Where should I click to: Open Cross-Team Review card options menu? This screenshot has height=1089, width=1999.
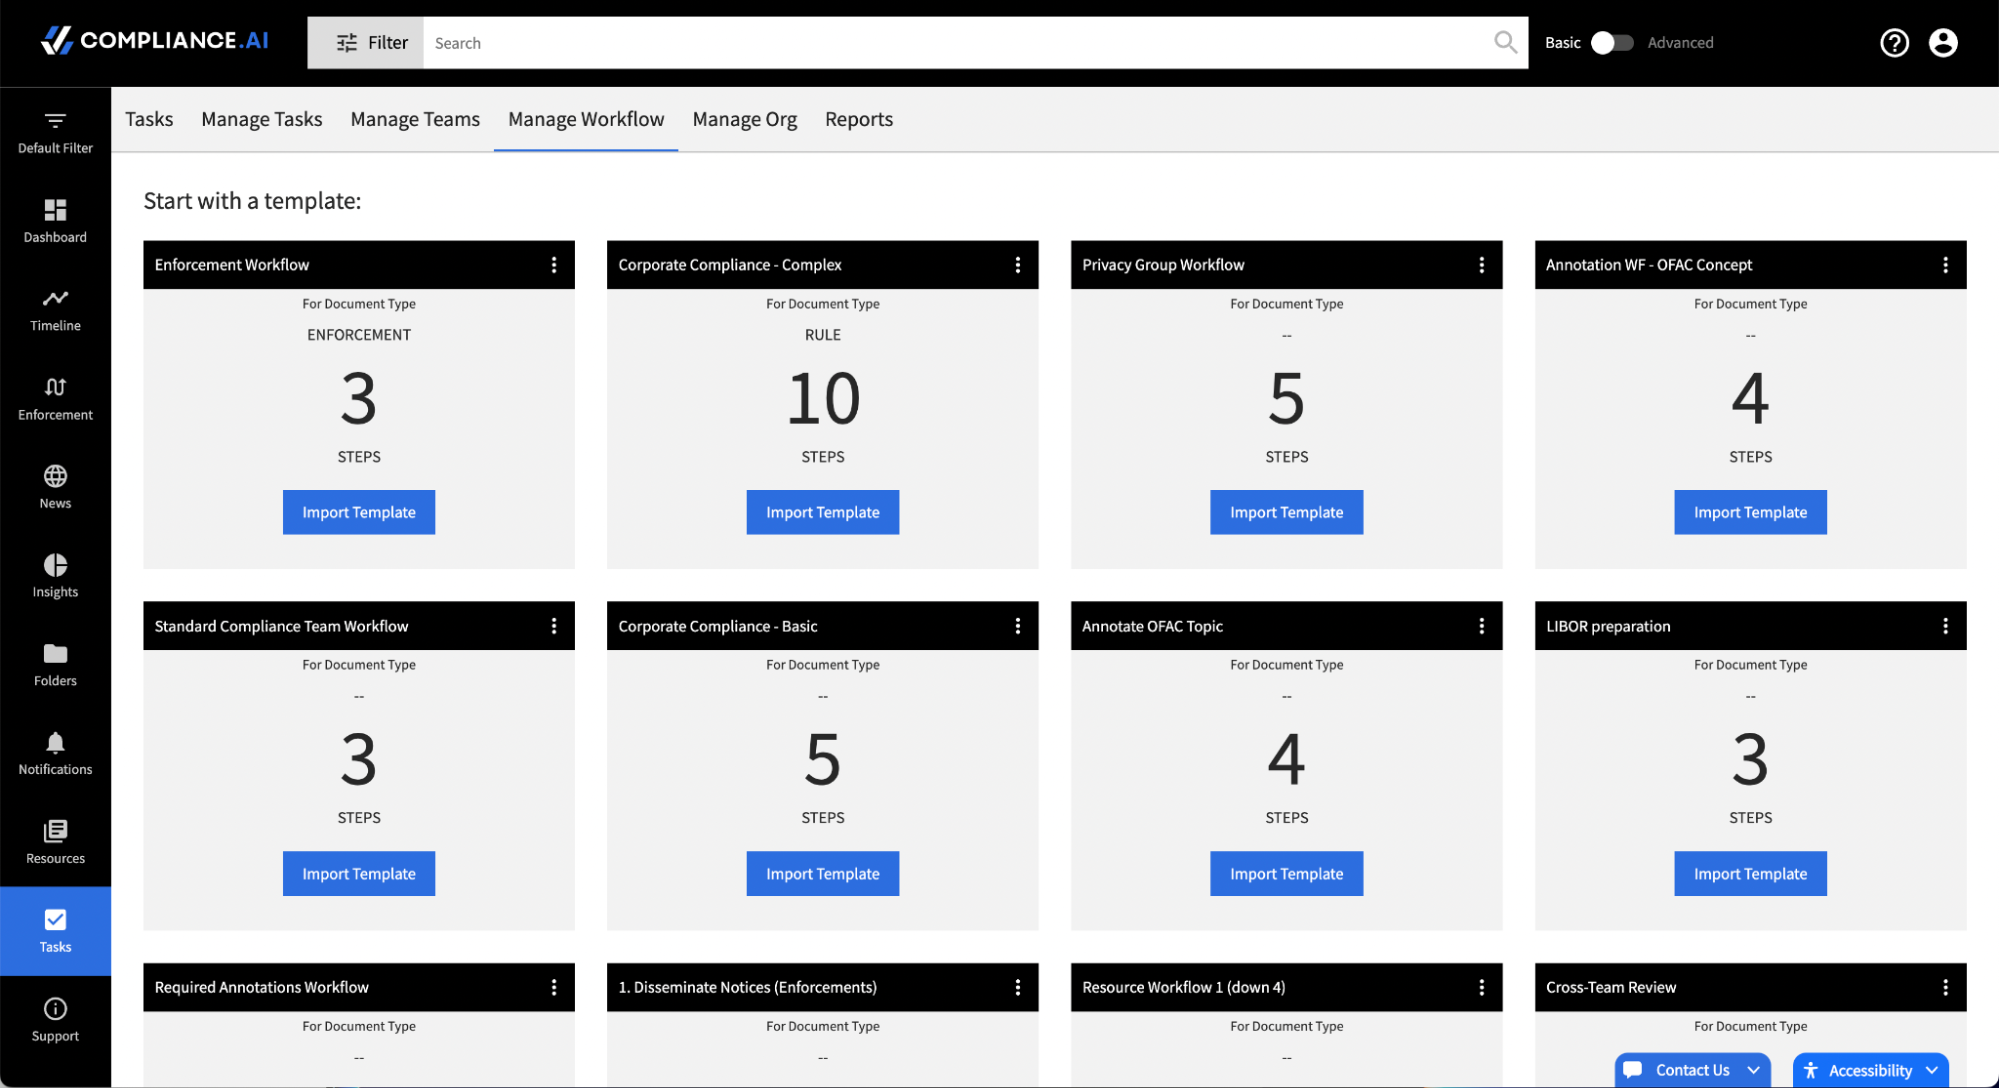[1945, 987]
